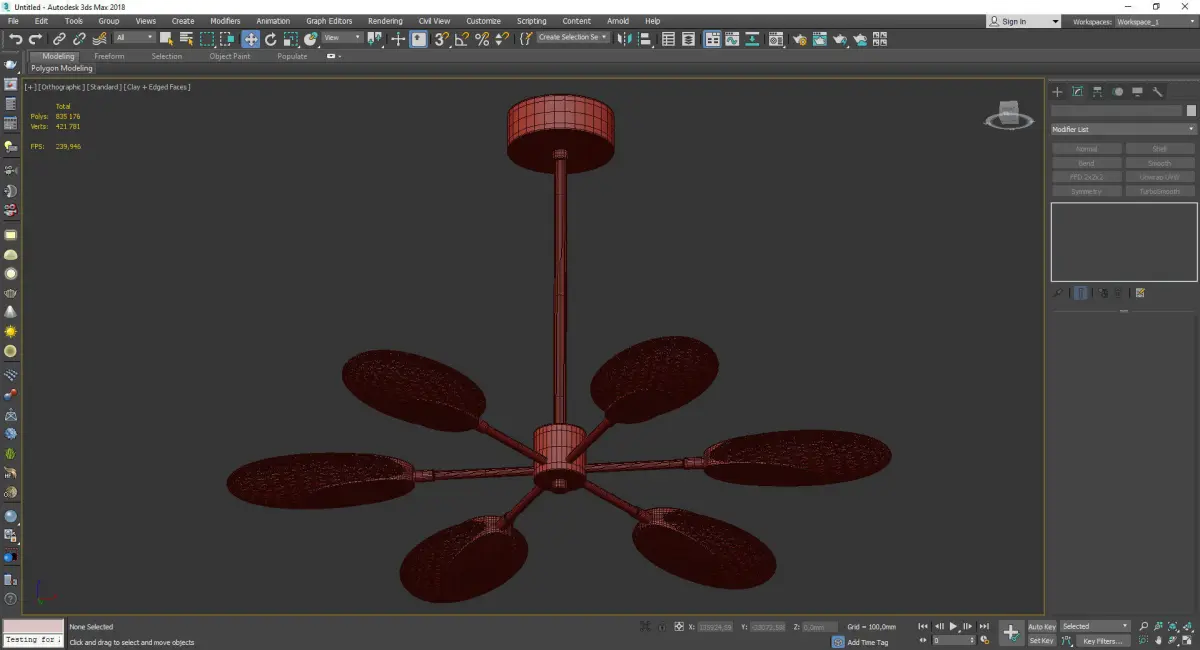Toggle Auto Key animation mode
Image resolution: width=1200 pixels, height=650 pixels.
pyautogui.click(x=1042, y=626)
